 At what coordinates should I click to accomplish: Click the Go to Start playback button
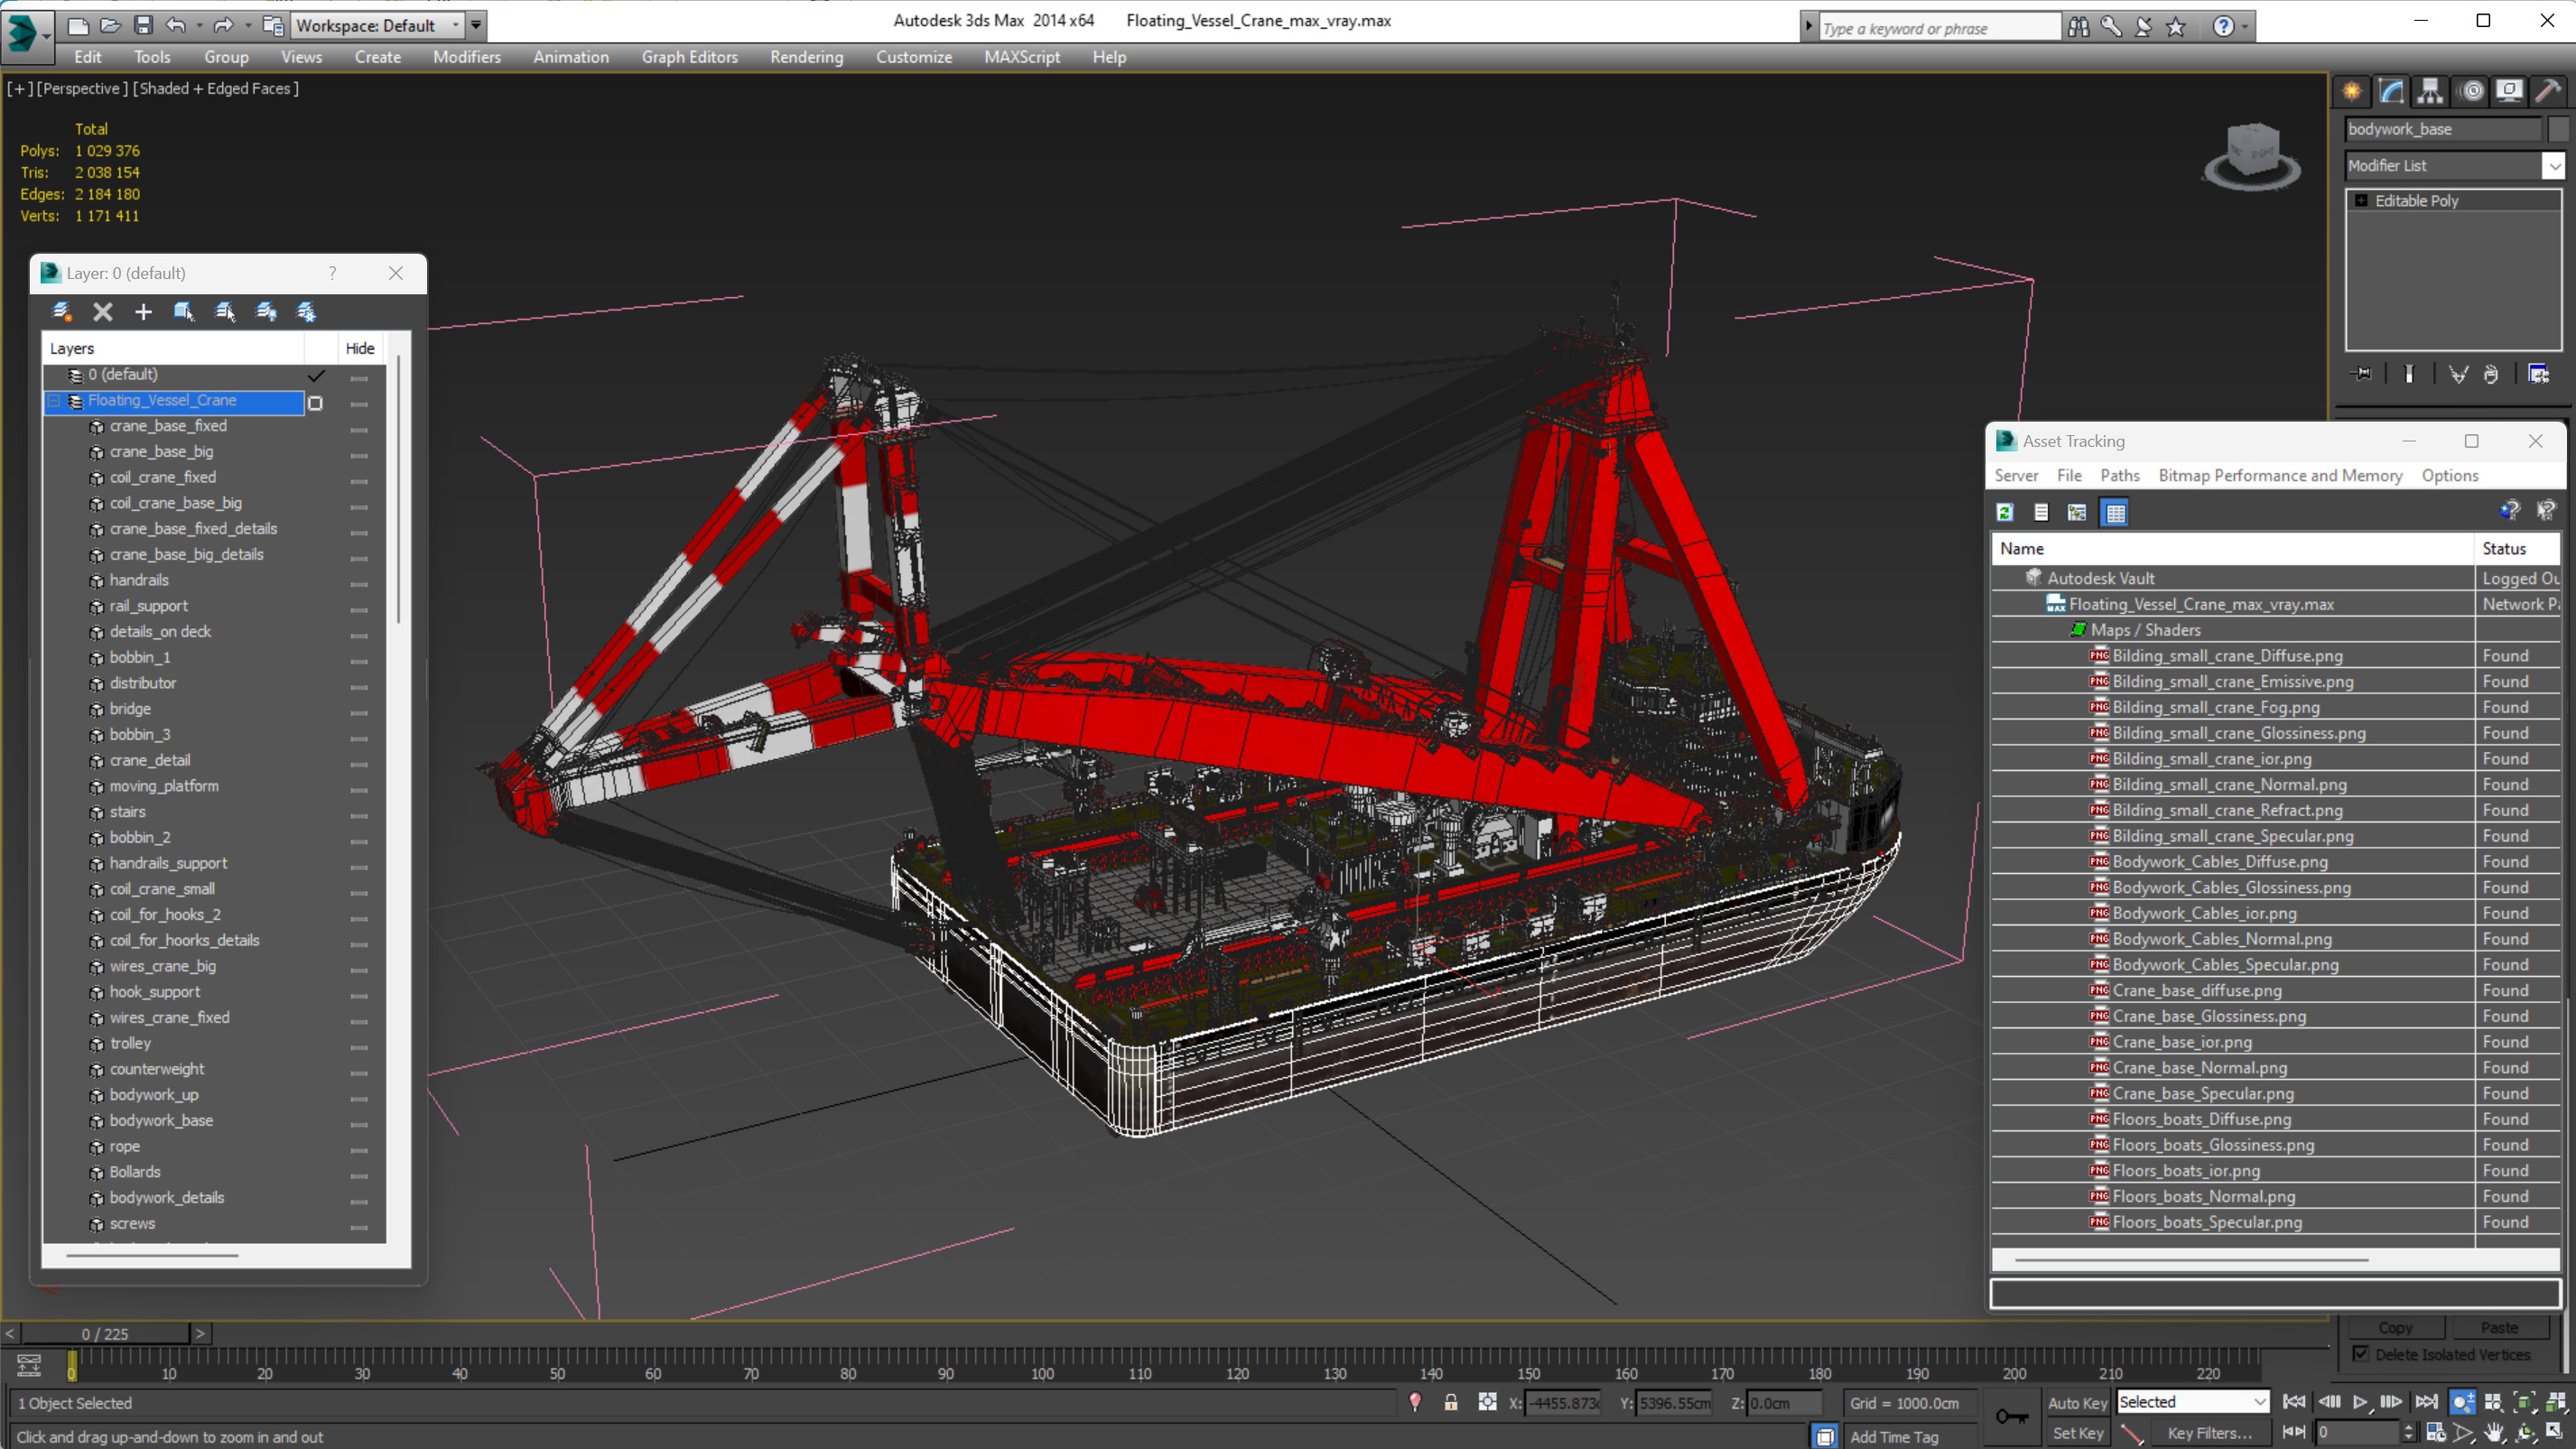coord(2295,1402)
